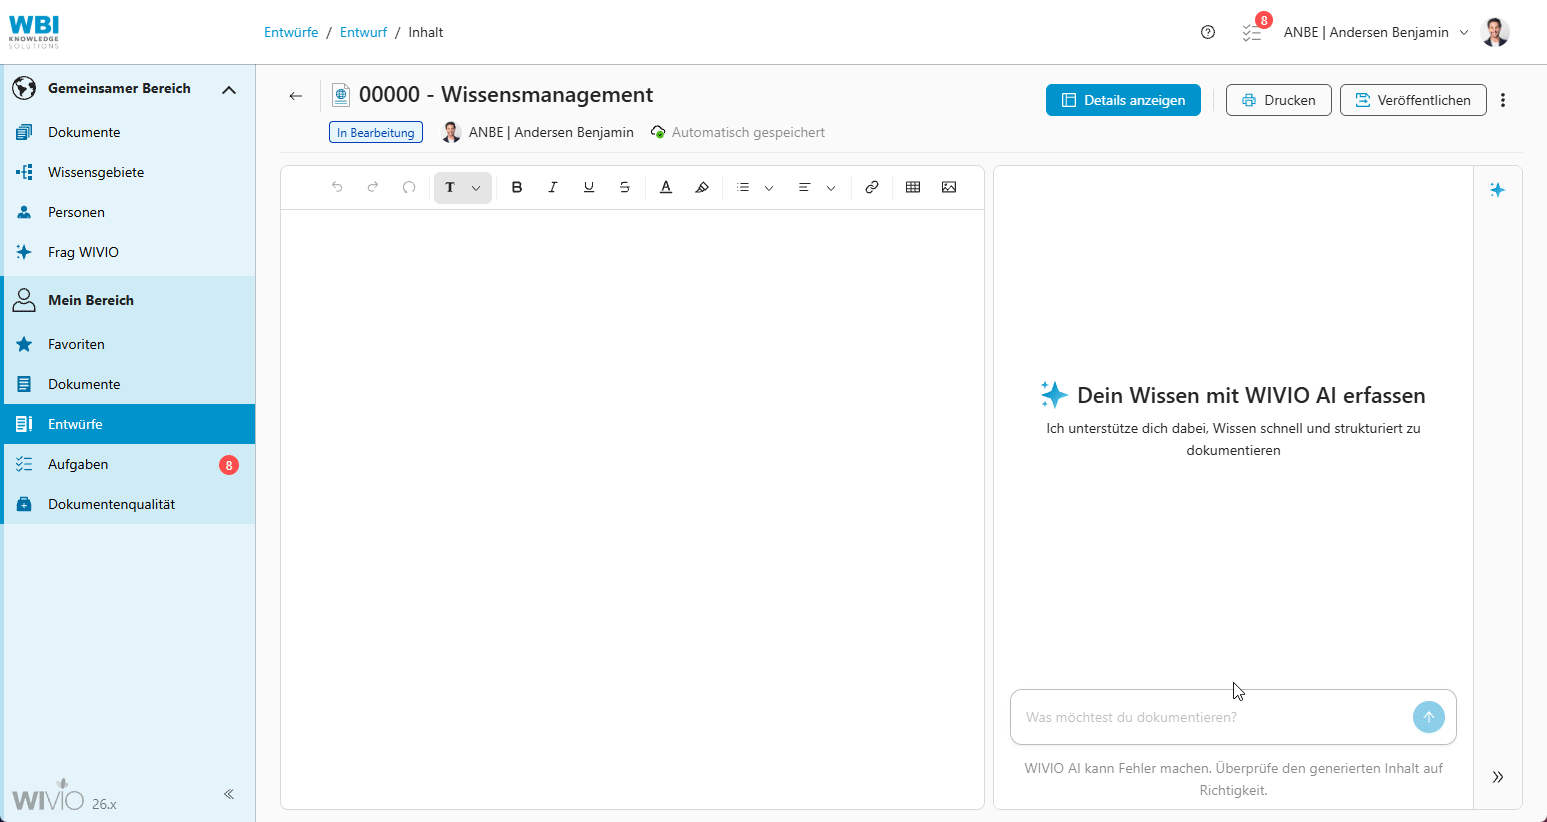This screenshot has height=822, width=1547.
Task: Click the user profile avatar in header
Action: [x=1495, y=32]
